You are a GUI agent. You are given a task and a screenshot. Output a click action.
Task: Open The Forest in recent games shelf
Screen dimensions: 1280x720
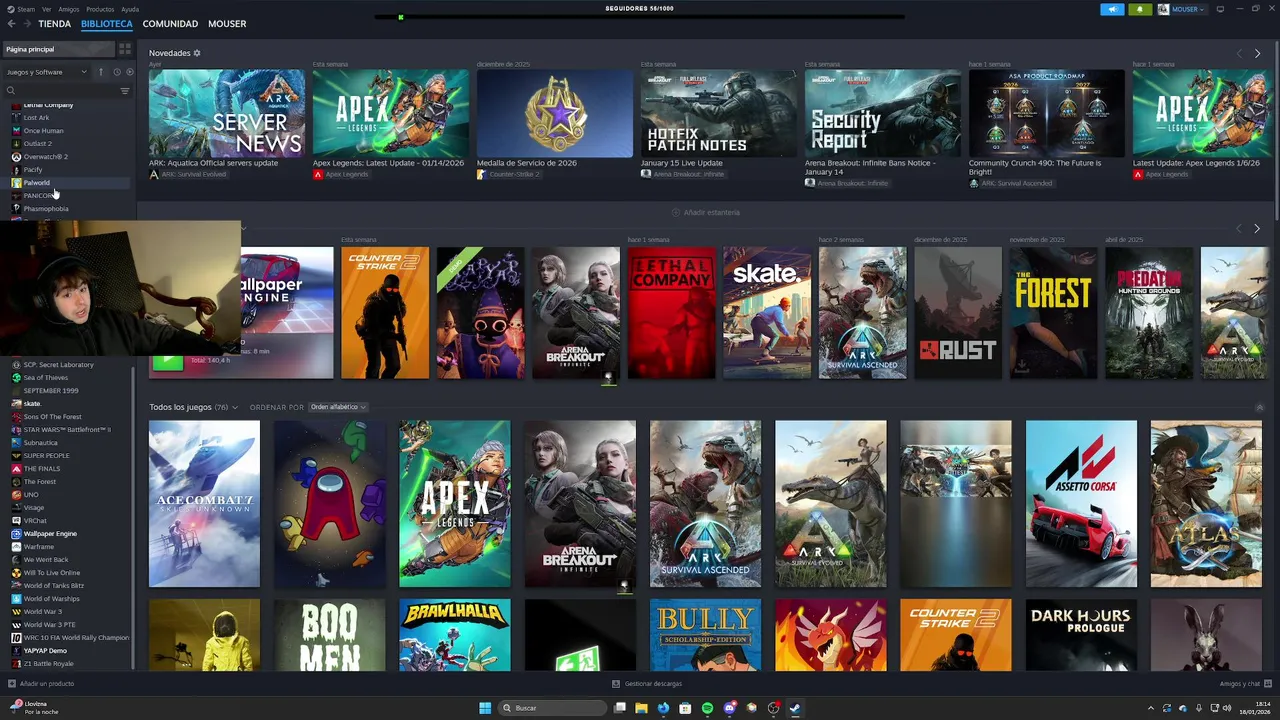pyautogui.click(x=1053, y=313)
